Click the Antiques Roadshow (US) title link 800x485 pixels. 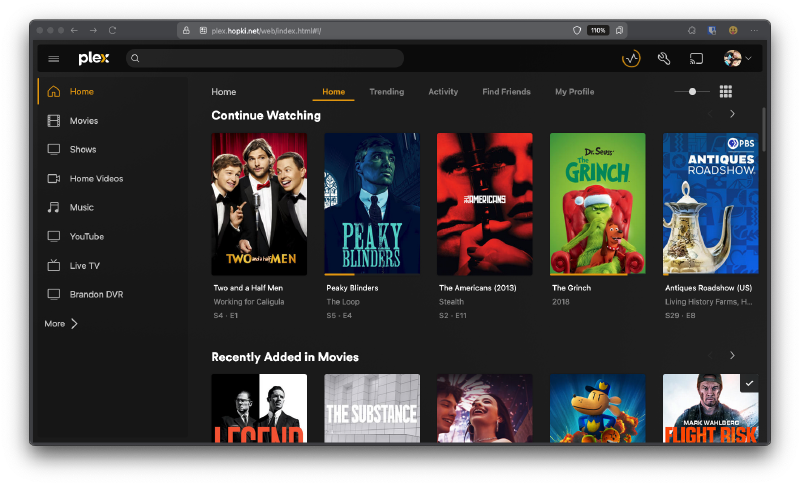coord(708,288)
